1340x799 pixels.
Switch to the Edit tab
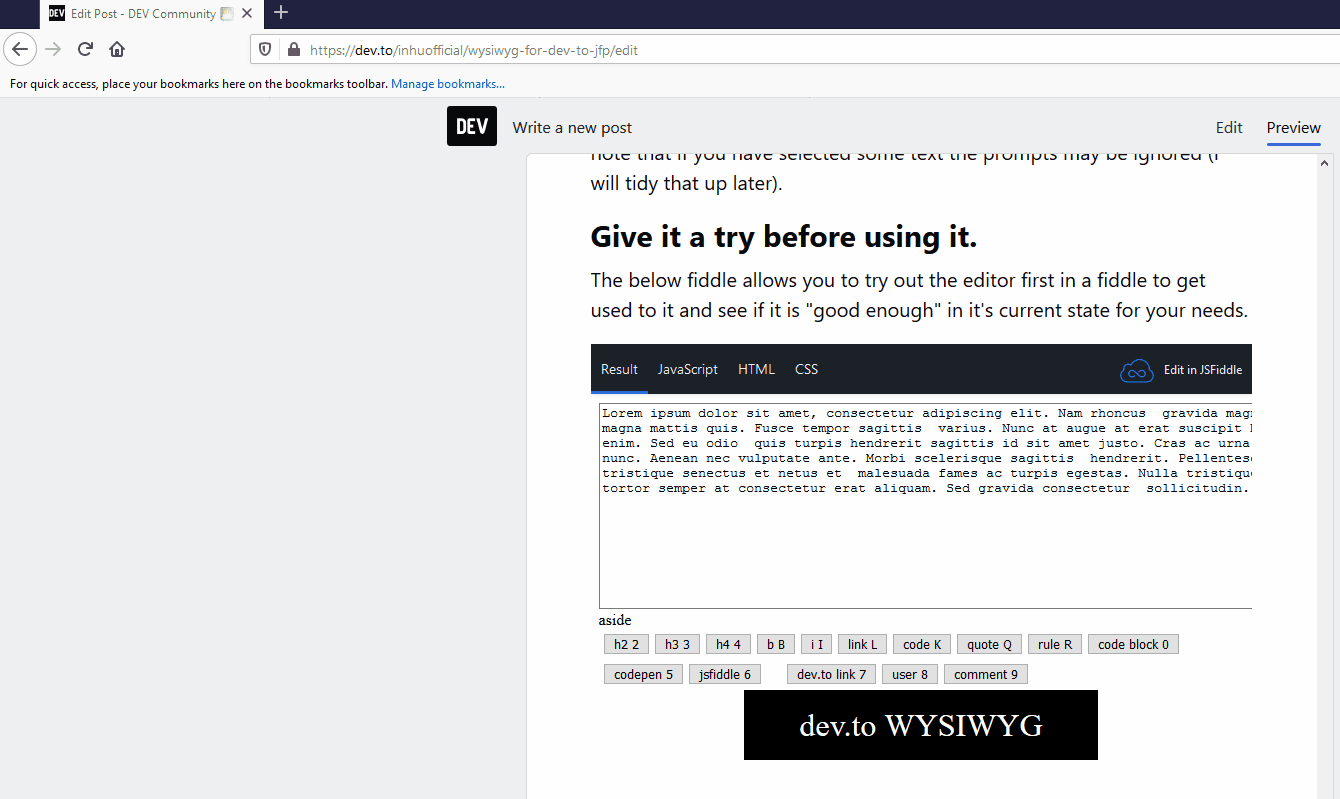[1229, 127]
